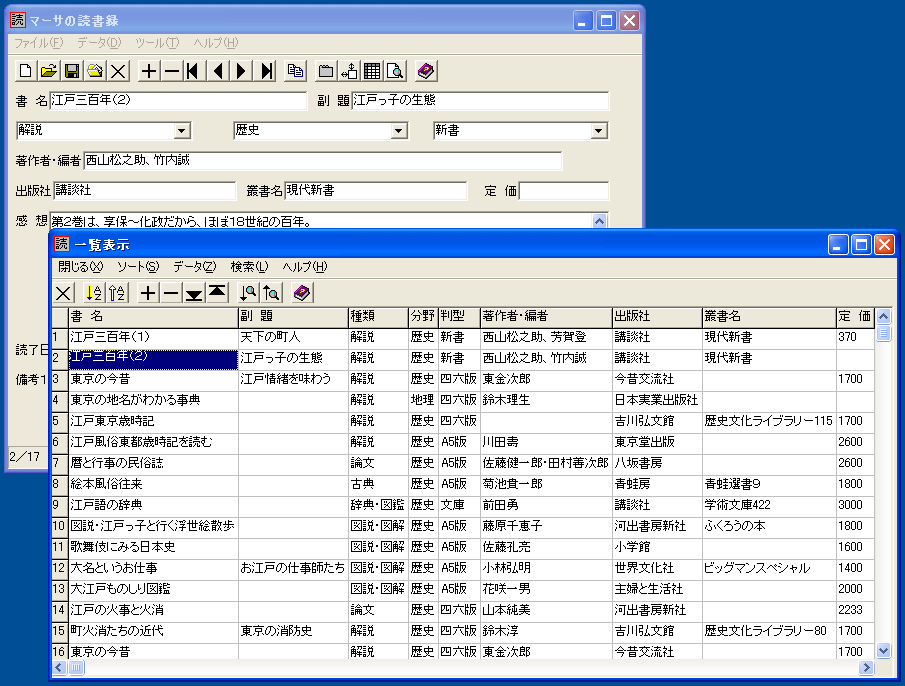Click the minus icon in 一覧表示 toolbar
This screenshot has height=686, width=905.
(x=171, y=293)
